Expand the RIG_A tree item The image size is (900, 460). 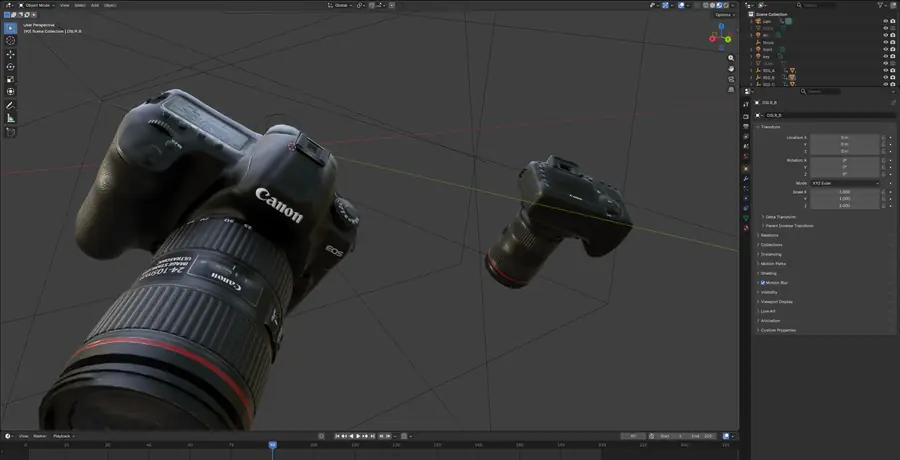pos(751,70)
